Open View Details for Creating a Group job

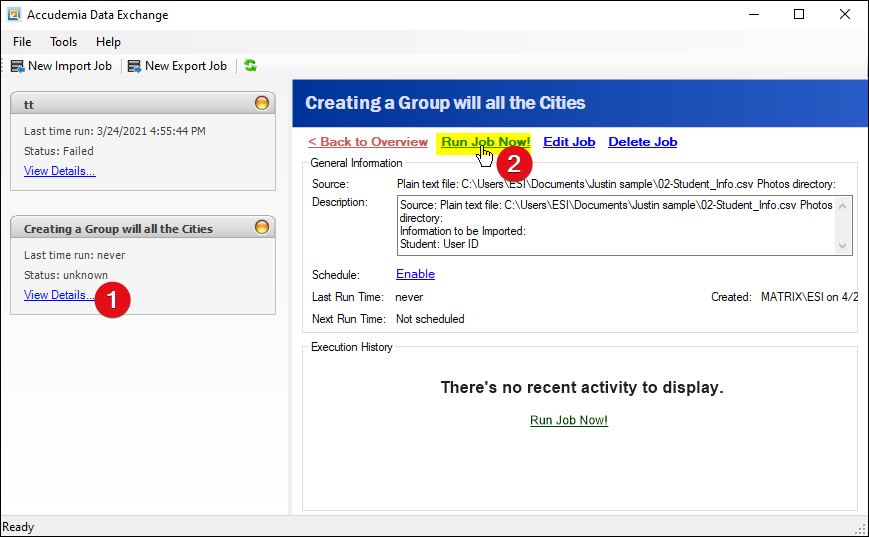[59, 295]
